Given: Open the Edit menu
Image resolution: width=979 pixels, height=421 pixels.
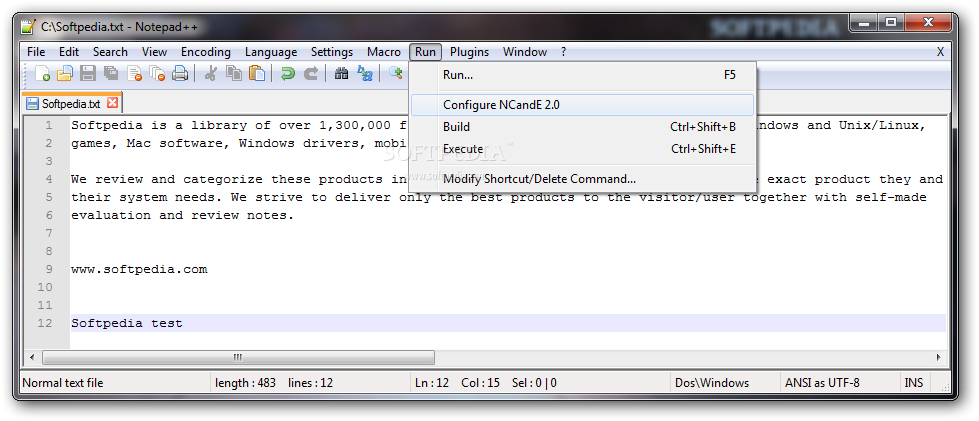Looking at the screenshot, I should click(x=69, y=52).
